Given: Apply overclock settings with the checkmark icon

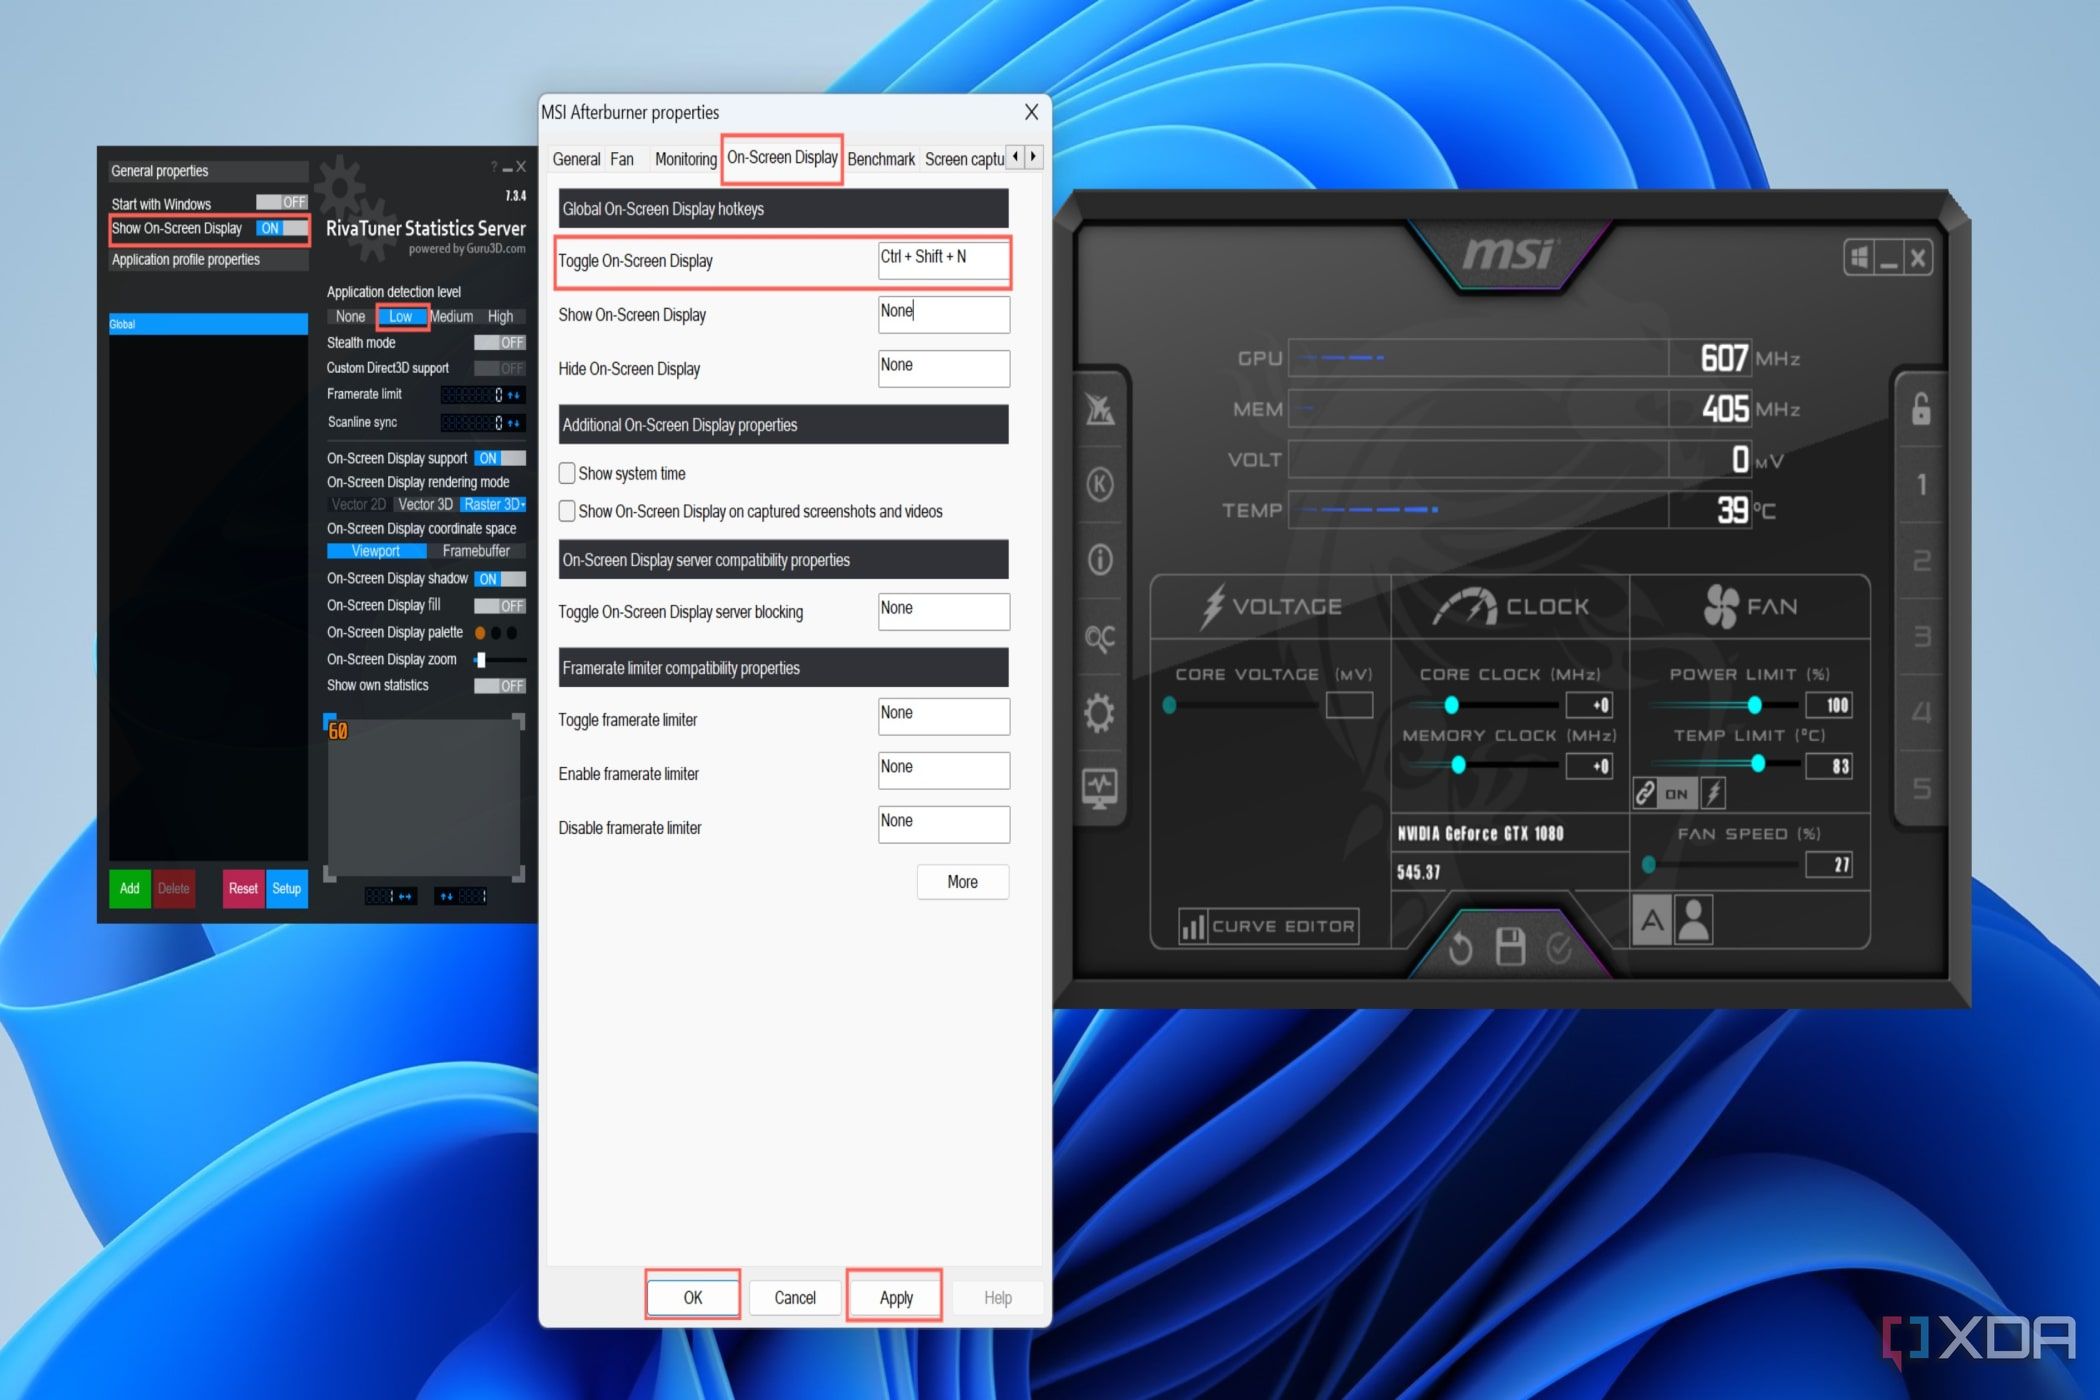Looking at the screenshot, I should coord(1558,947).
